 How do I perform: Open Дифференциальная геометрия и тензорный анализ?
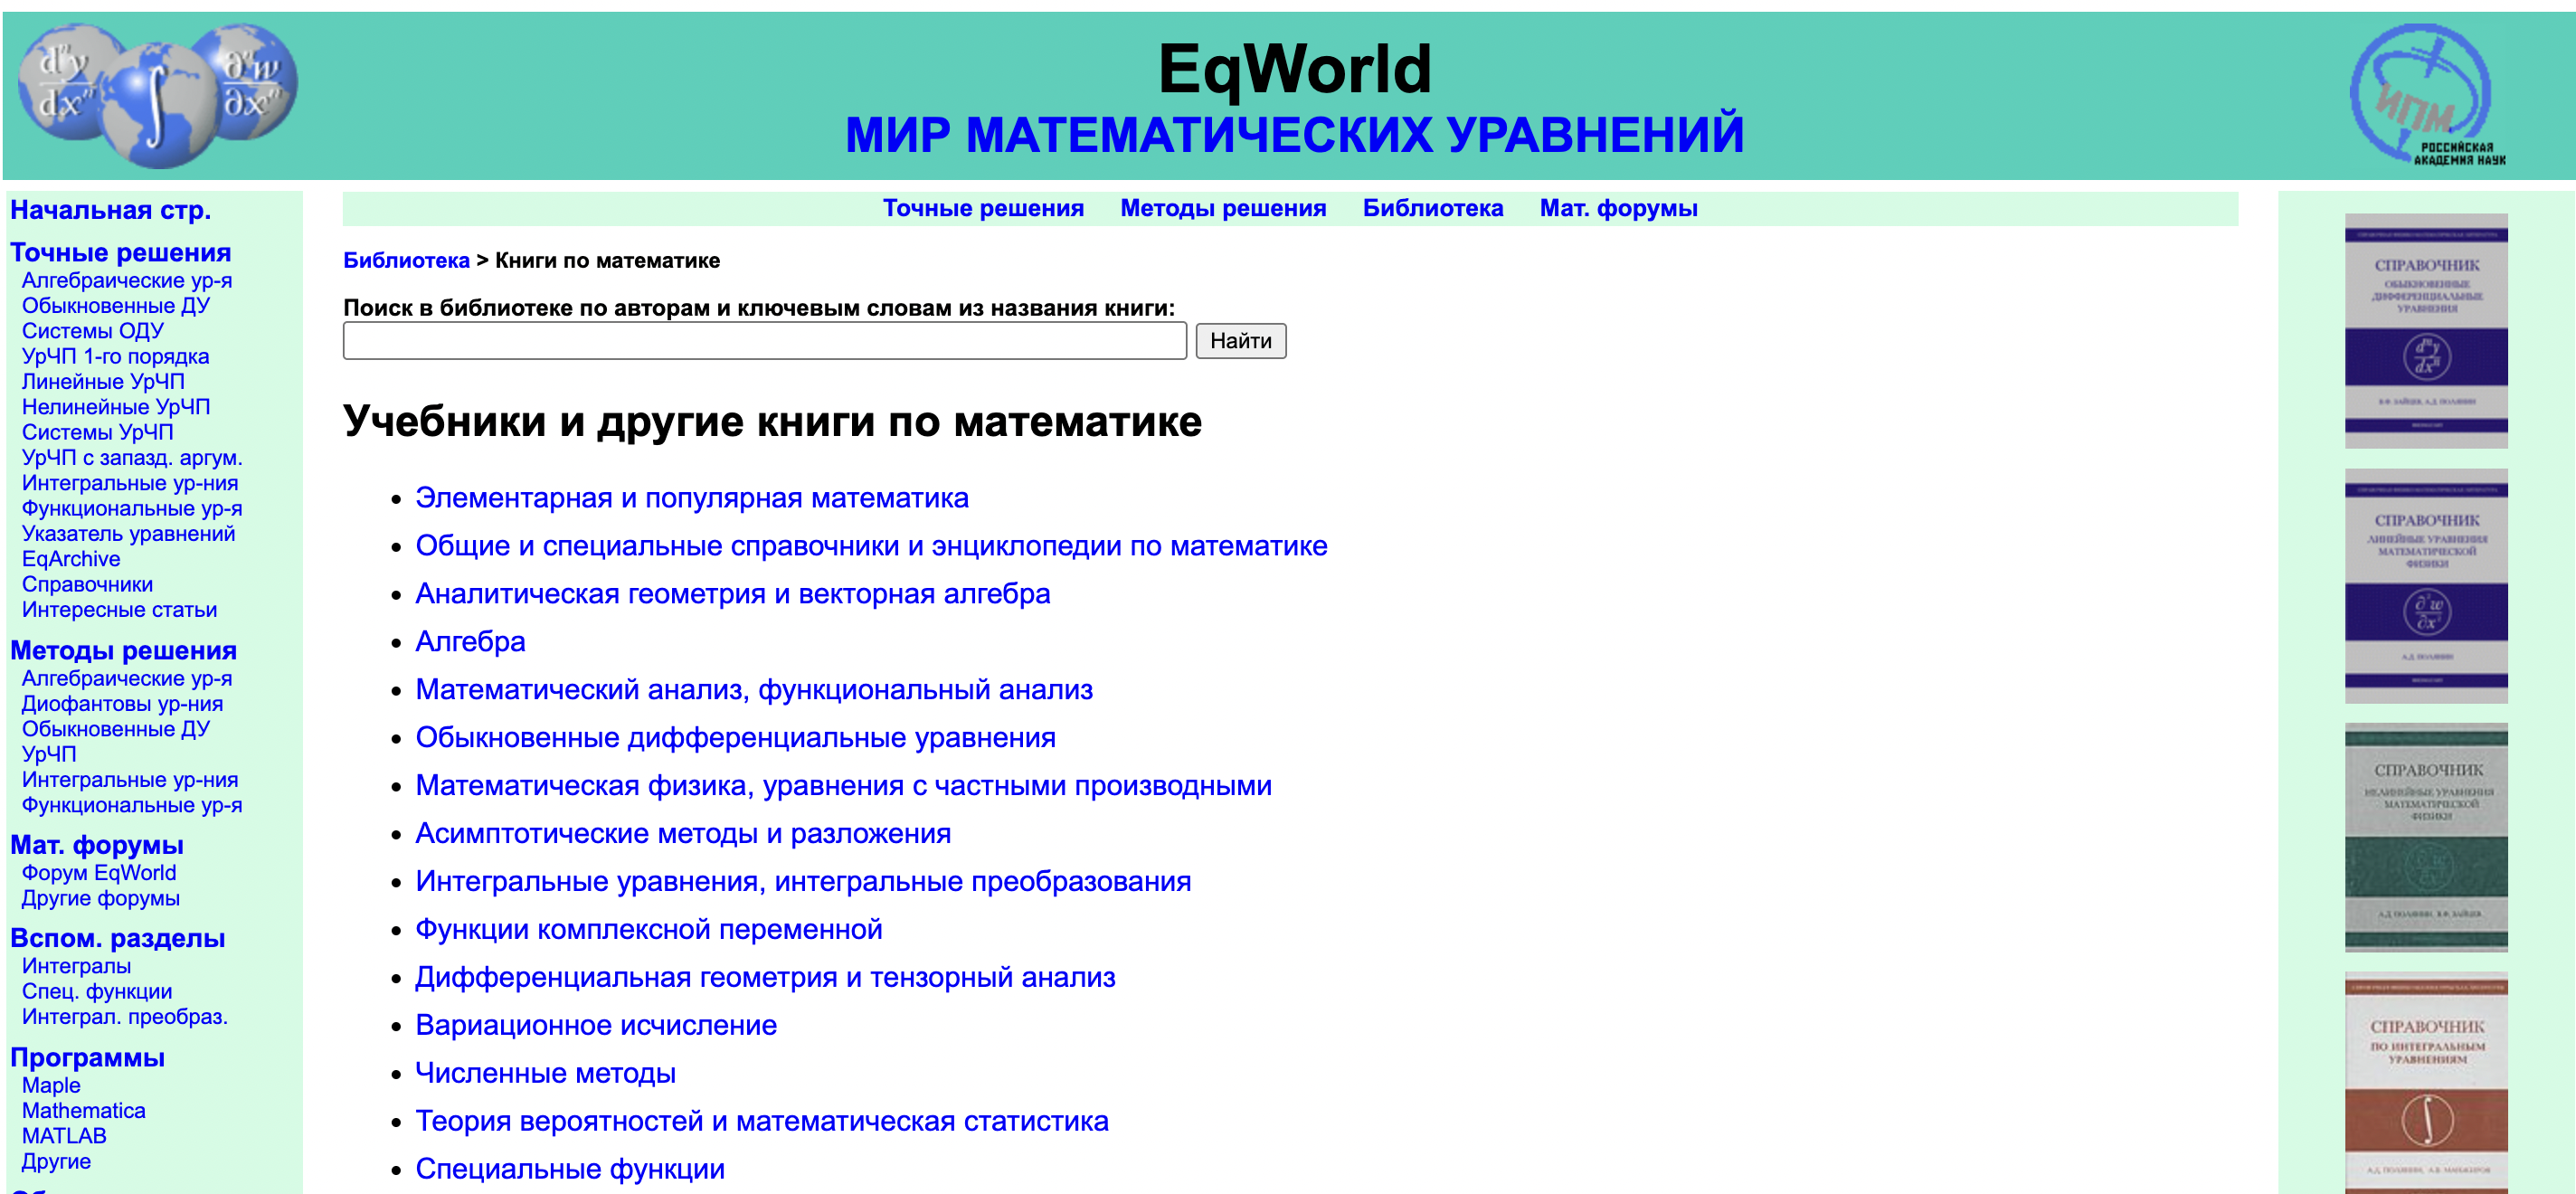(x=765, y=978)
